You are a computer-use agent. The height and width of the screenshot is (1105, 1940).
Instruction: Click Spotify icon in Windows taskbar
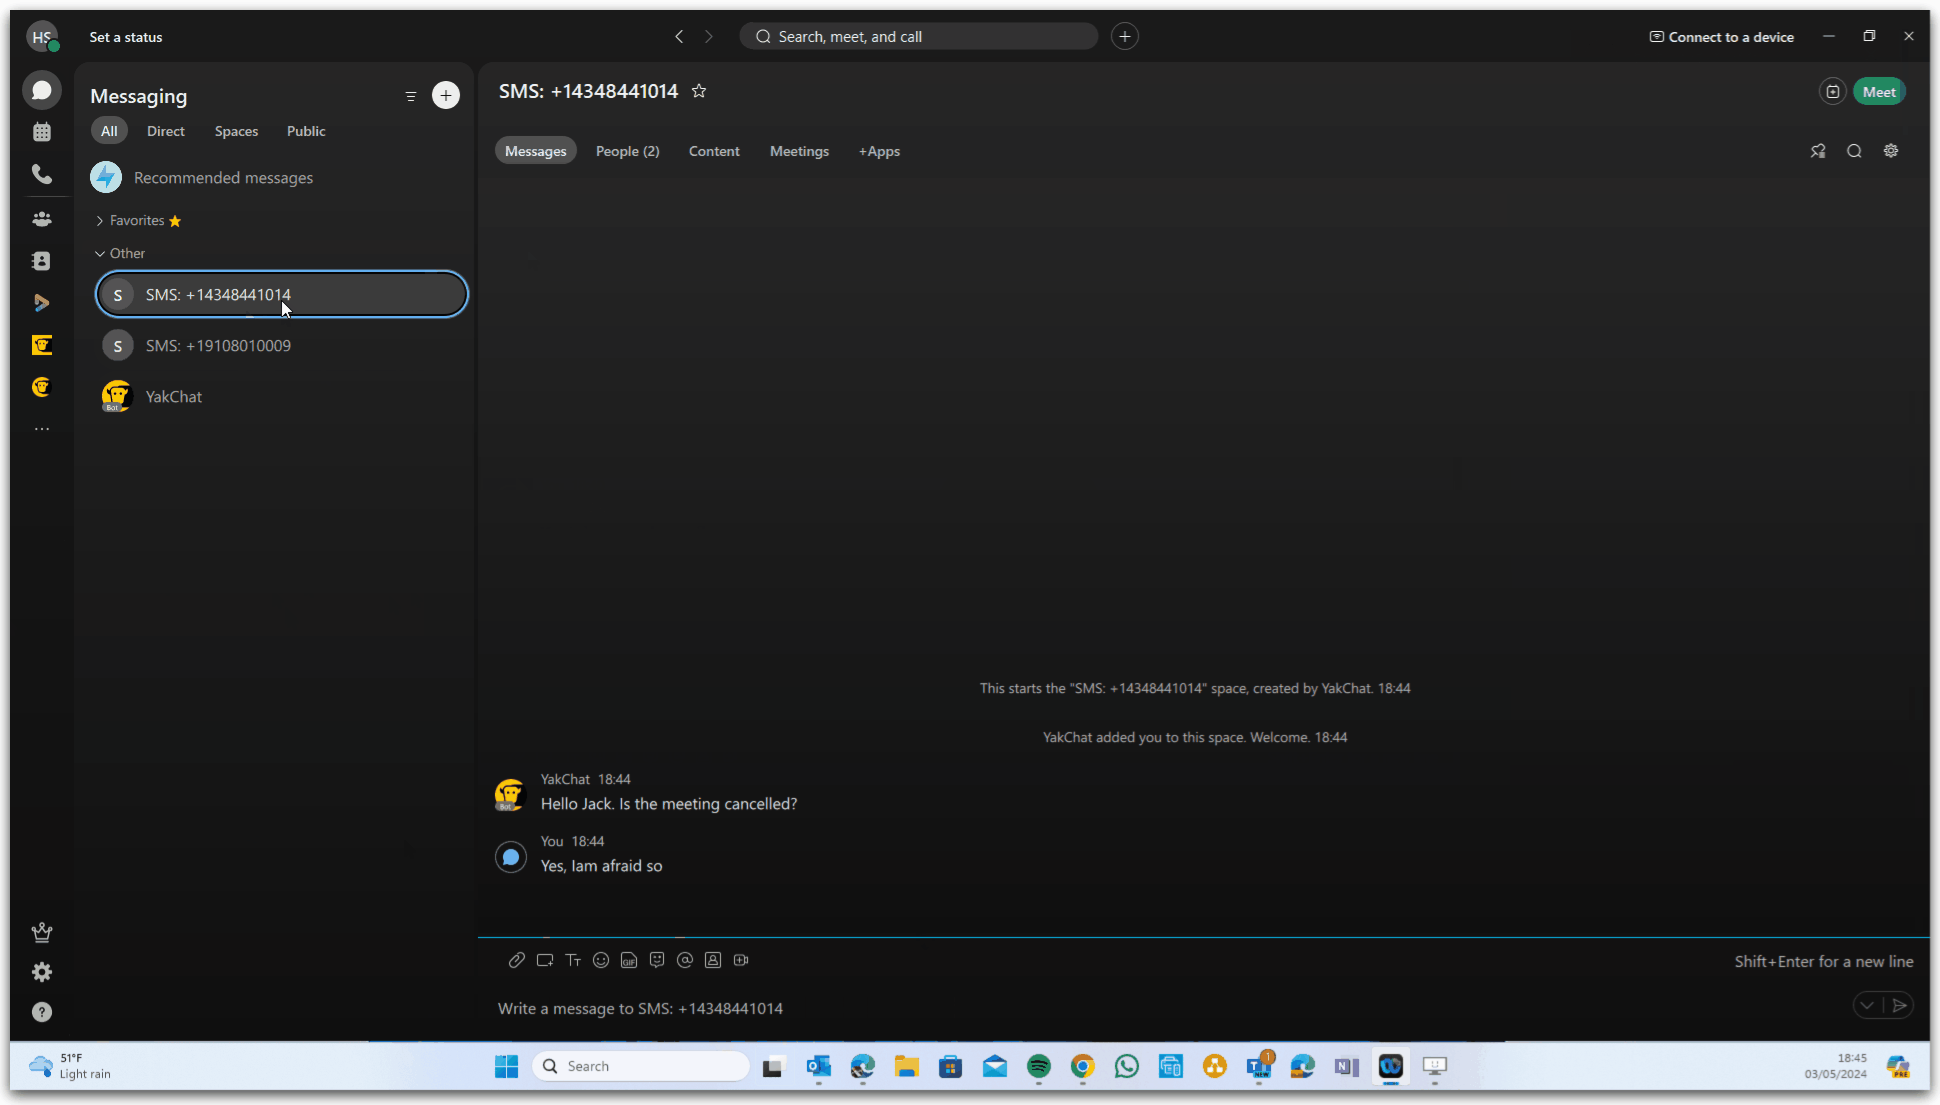1038,1065
